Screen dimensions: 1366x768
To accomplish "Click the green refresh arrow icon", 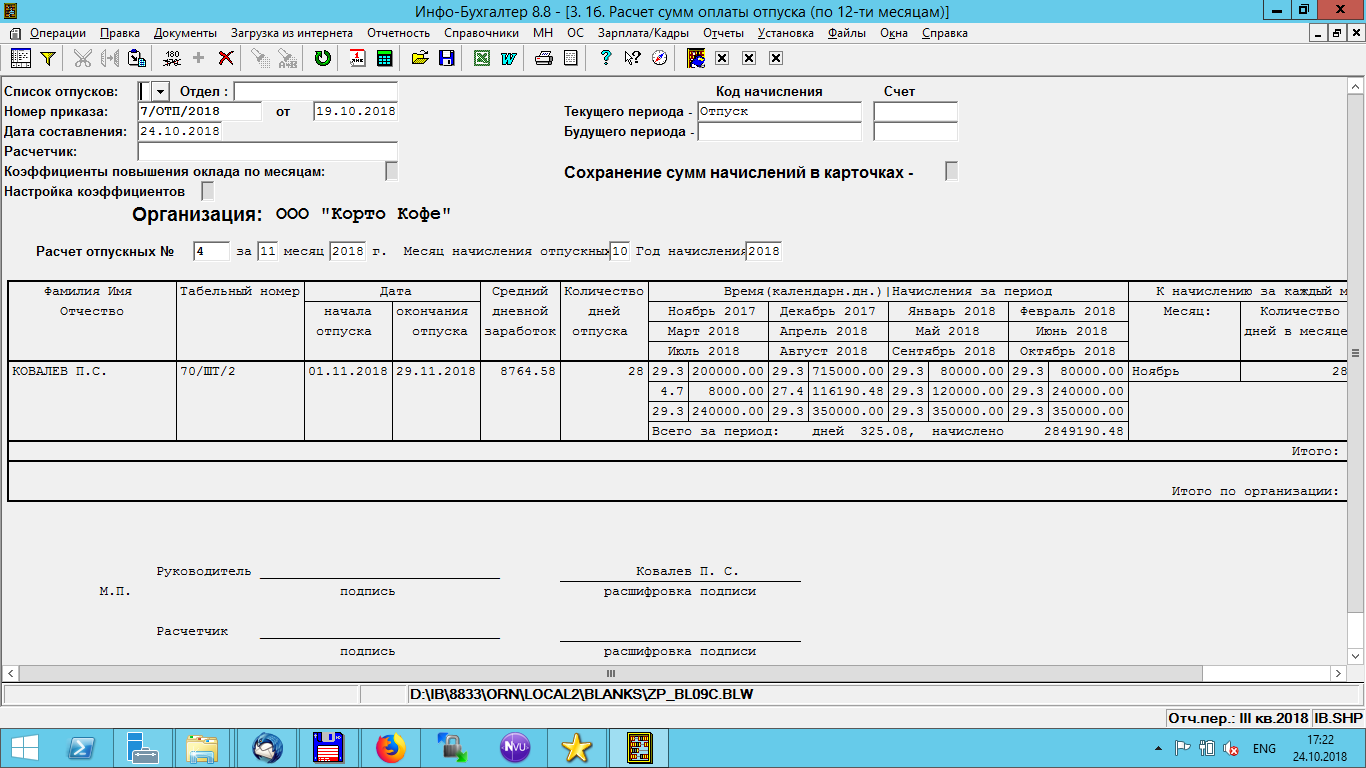I will click(x=322, y=58).
